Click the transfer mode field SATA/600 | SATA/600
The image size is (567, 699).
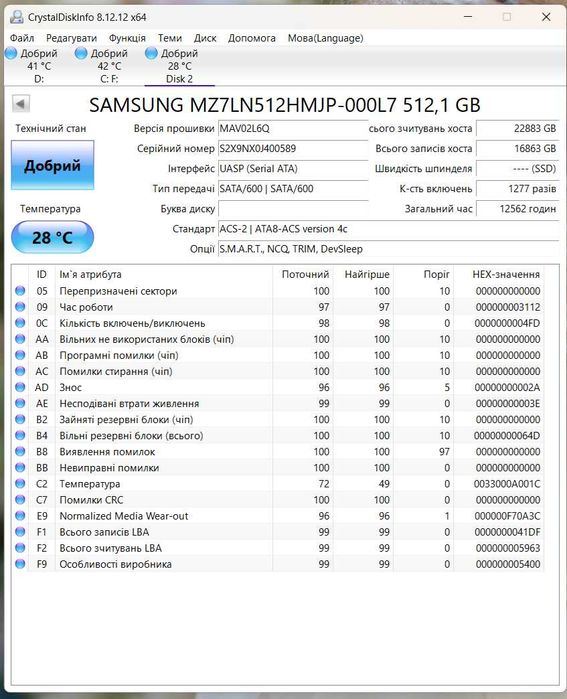coord(293,189)
